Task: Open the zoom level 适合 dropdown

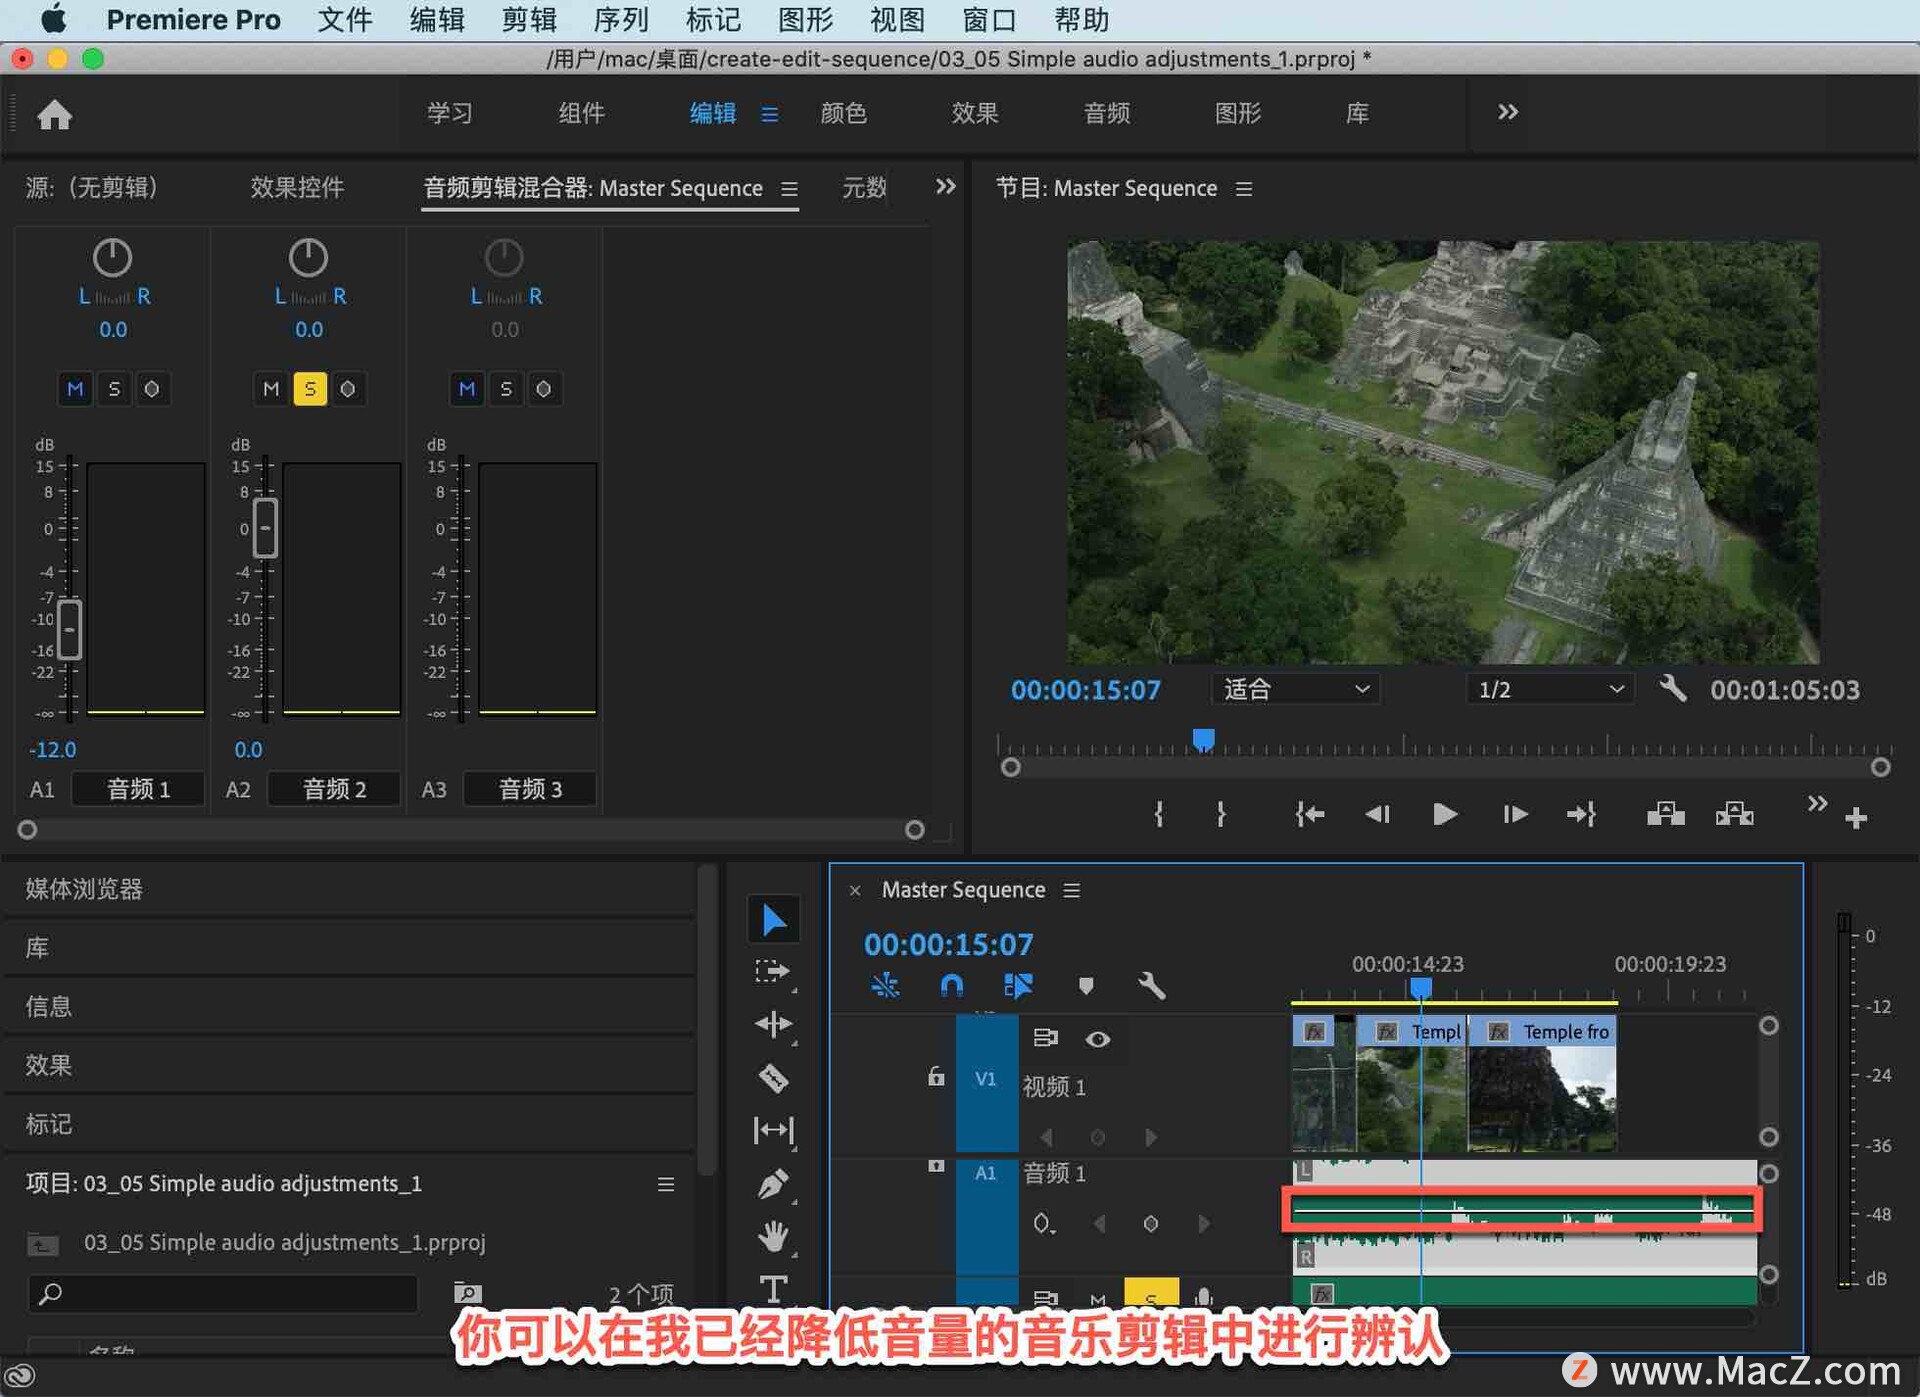Action: pos(1295,689)
